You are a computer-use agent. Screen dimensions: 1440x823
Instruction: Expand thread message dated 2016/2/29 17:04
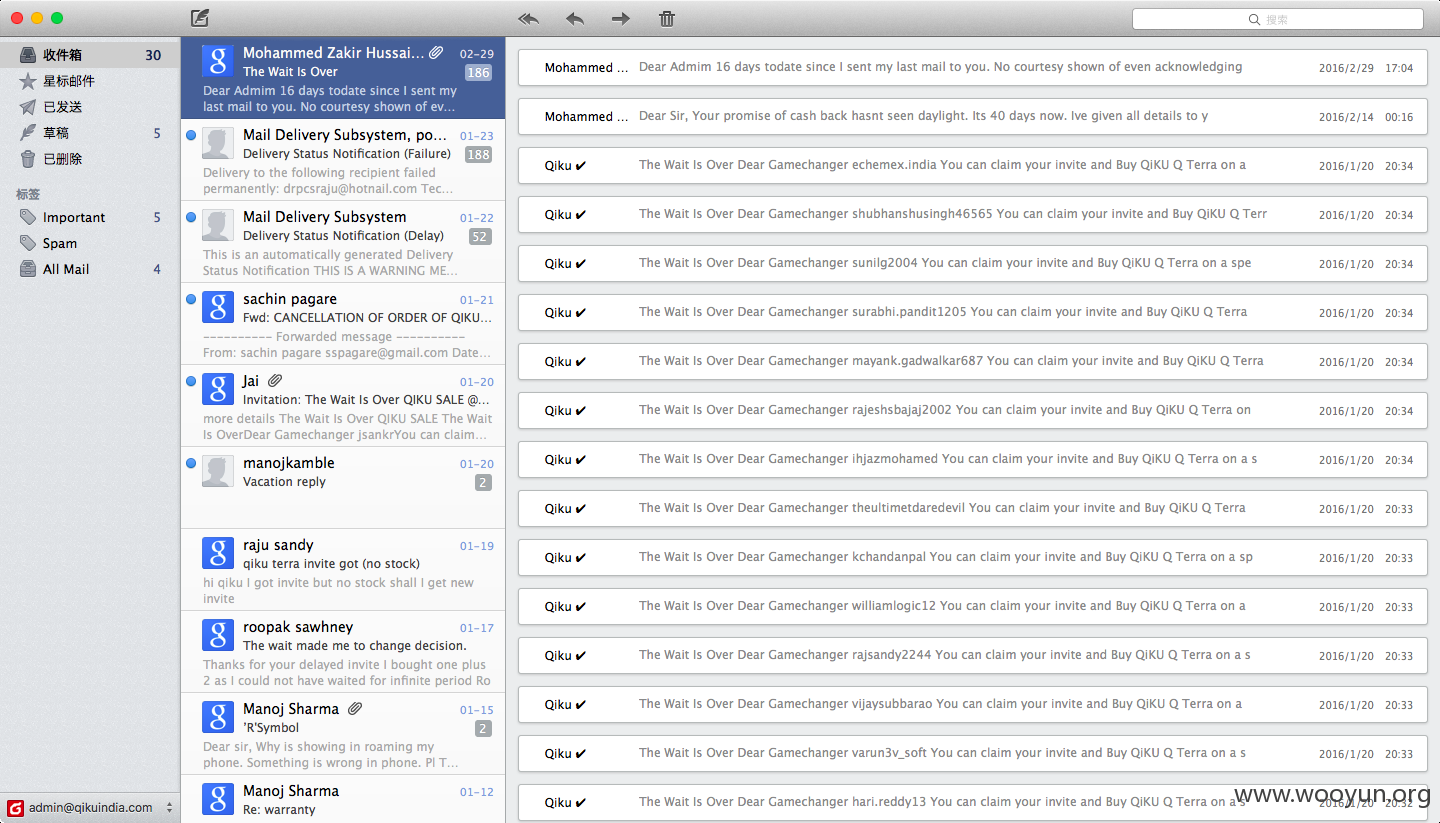[972, 68]
